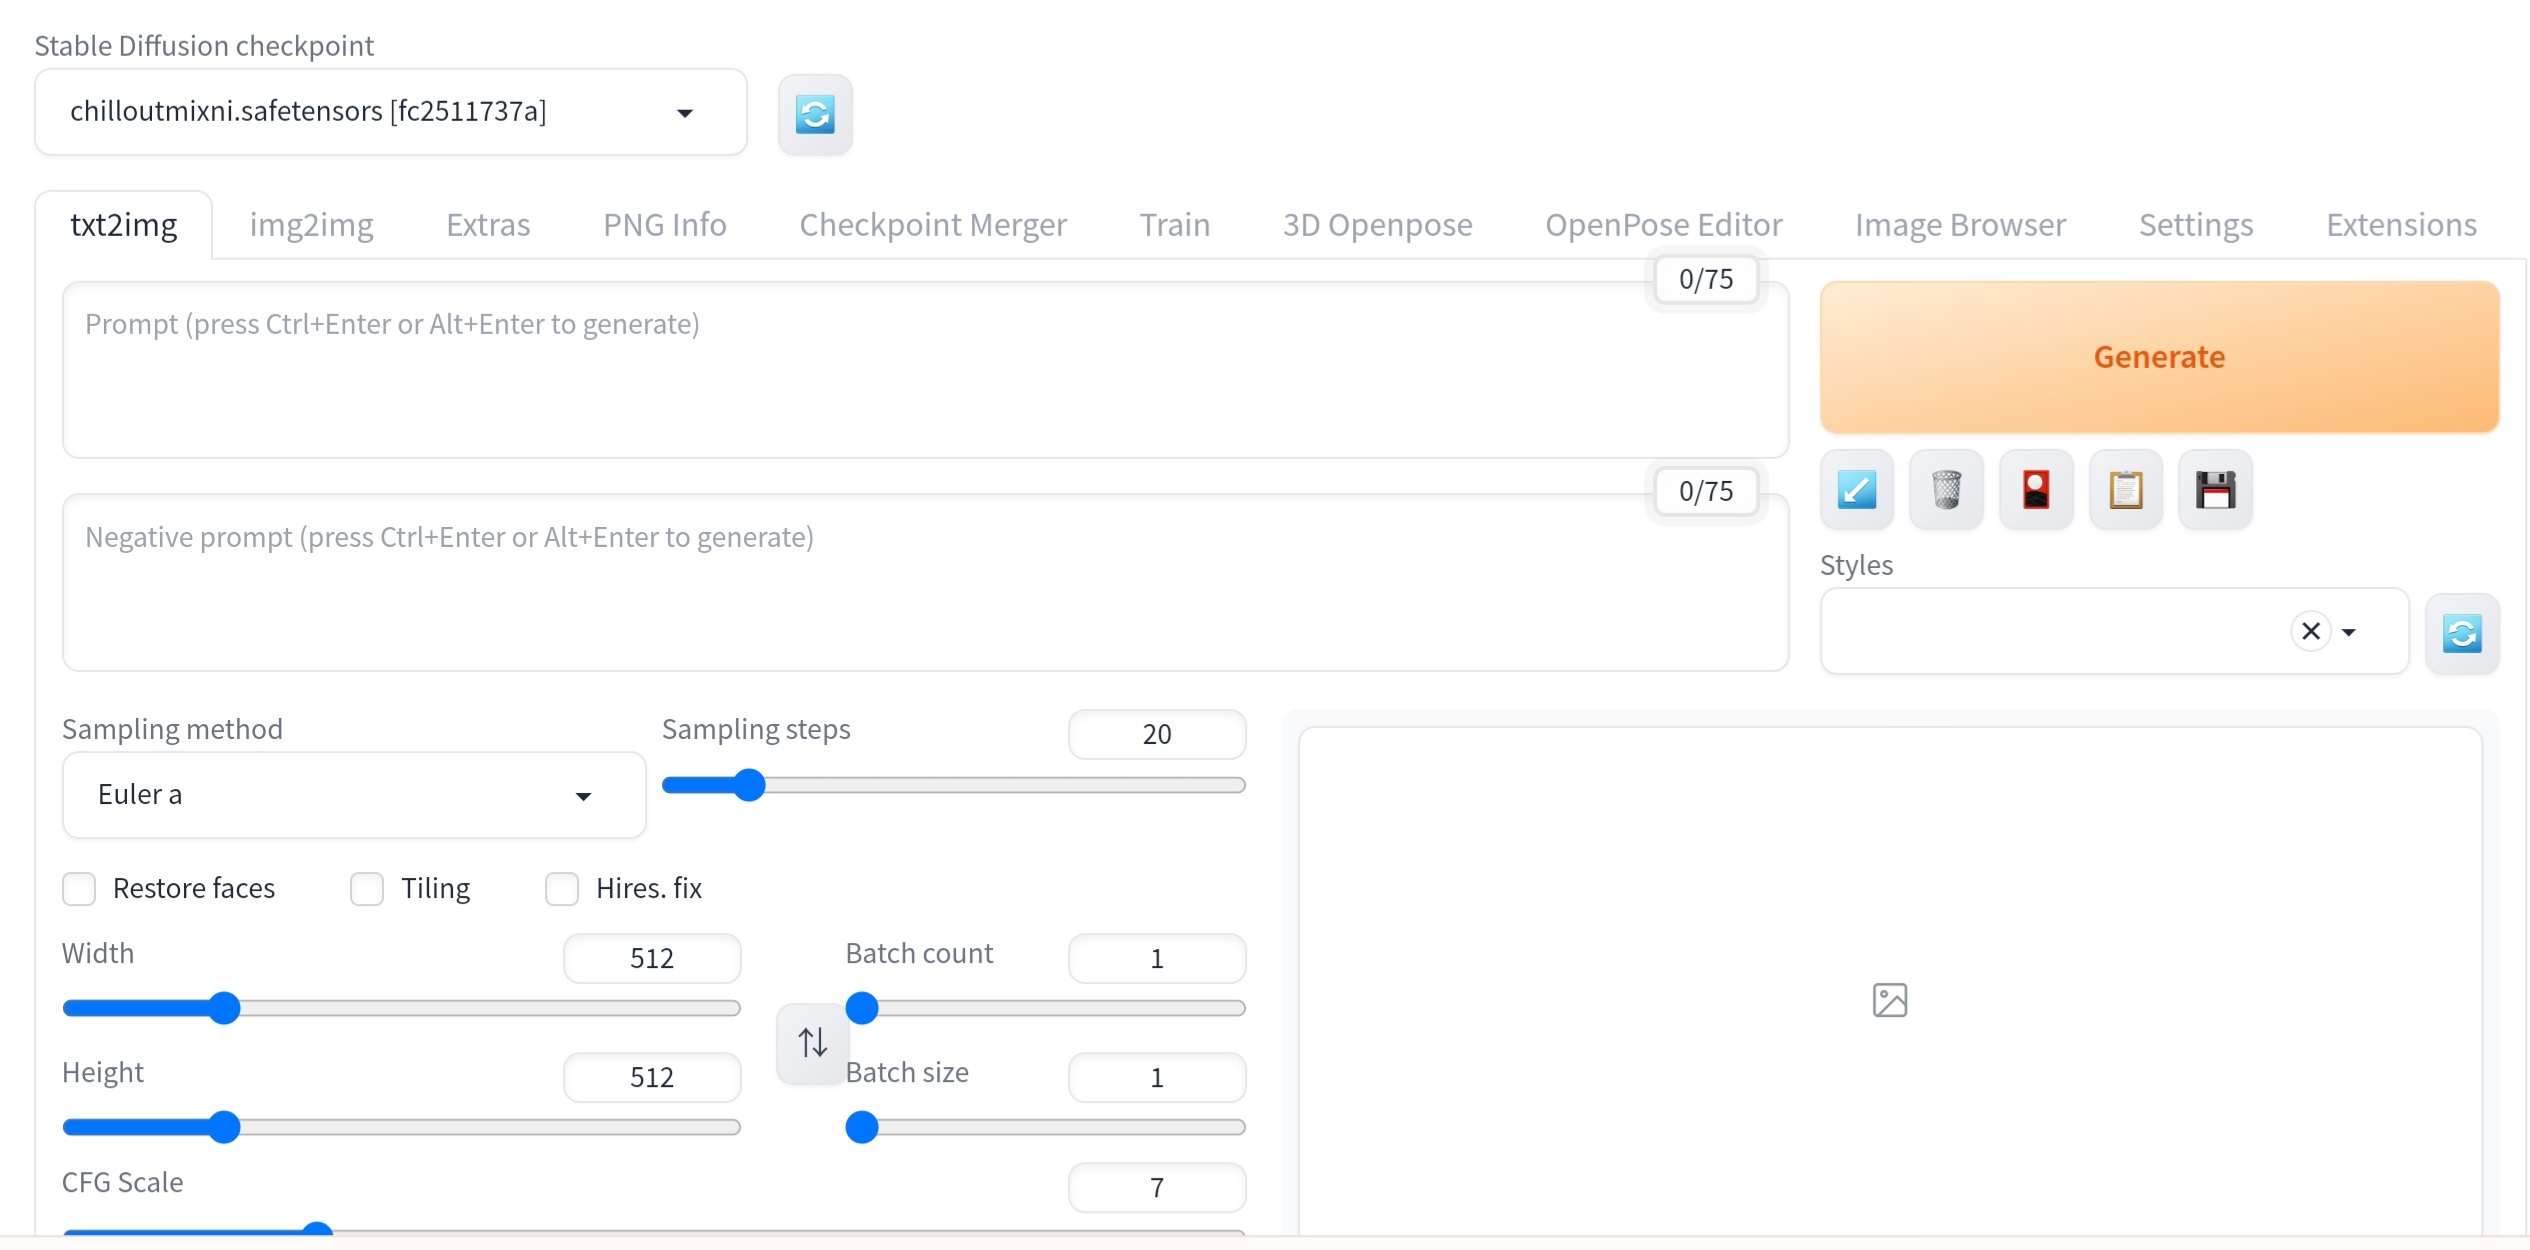The image size is (2530, 1250).
Task: Enable Hires. fix option
Action: pyautogui.click(x=562, y=888)
